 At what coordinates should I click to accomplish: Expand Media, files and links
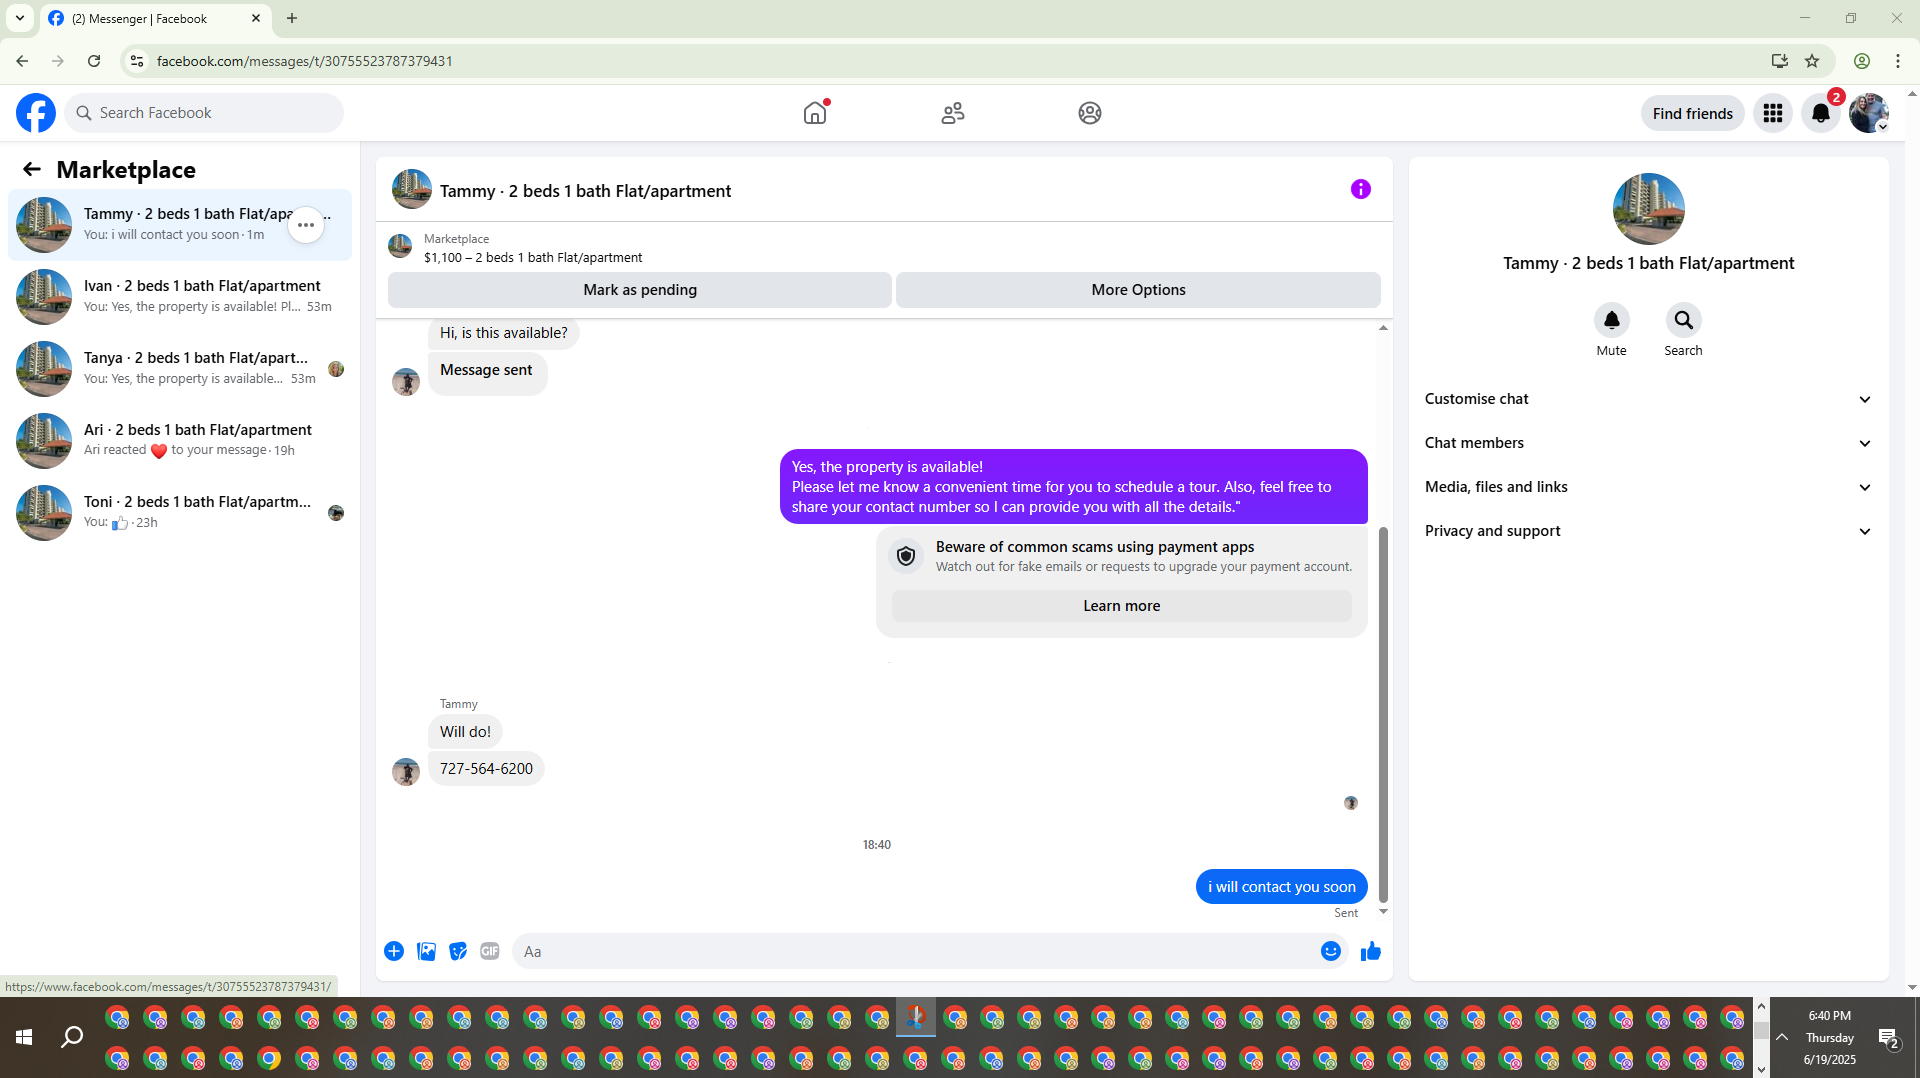(1648, 487)
